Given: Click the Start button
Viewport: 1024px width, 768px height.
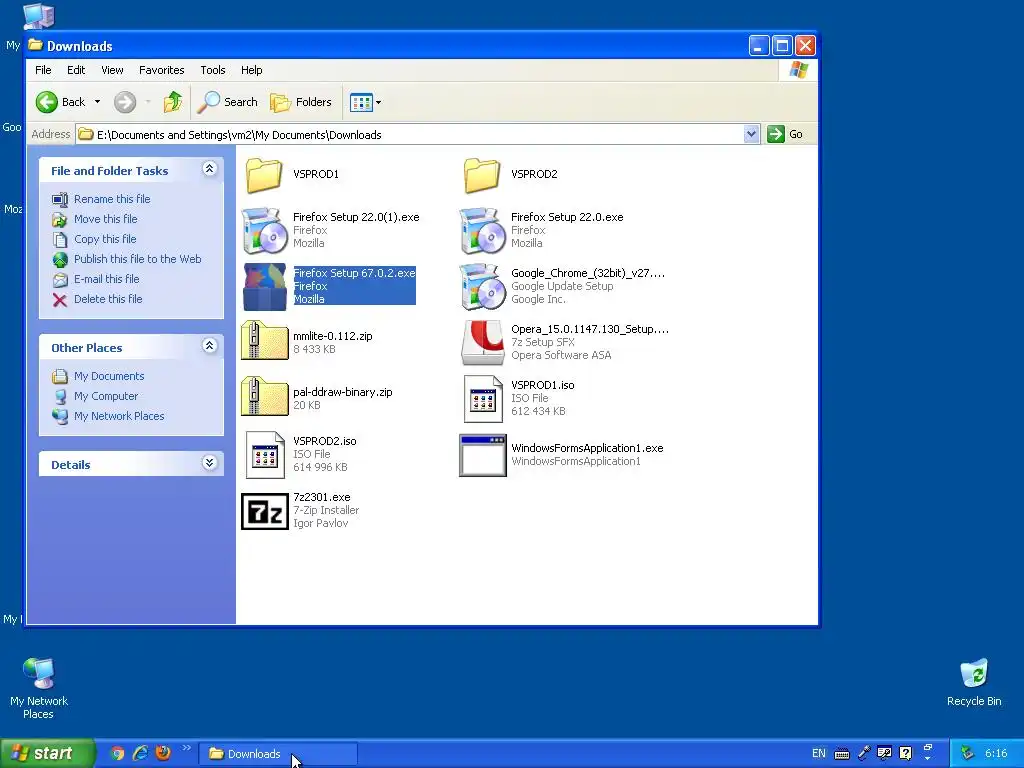Looking at the screenshot, I should 47,753.
